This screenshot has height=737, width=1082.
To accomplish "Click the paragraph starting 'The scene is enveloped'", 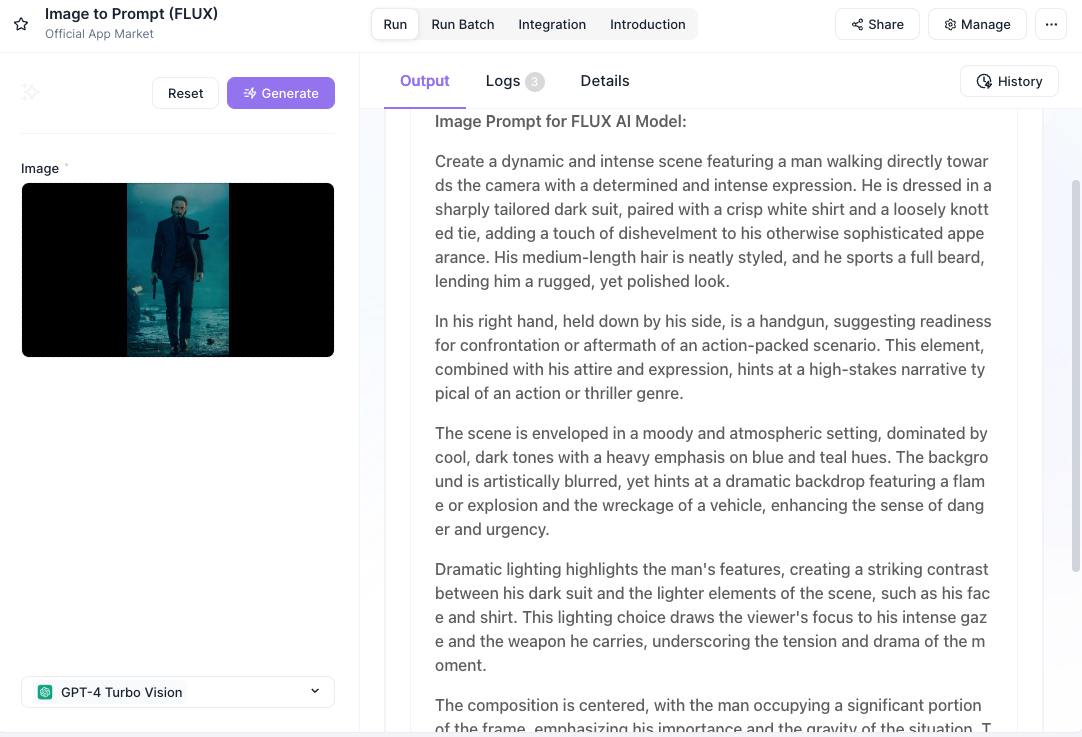I will [711, 481].
